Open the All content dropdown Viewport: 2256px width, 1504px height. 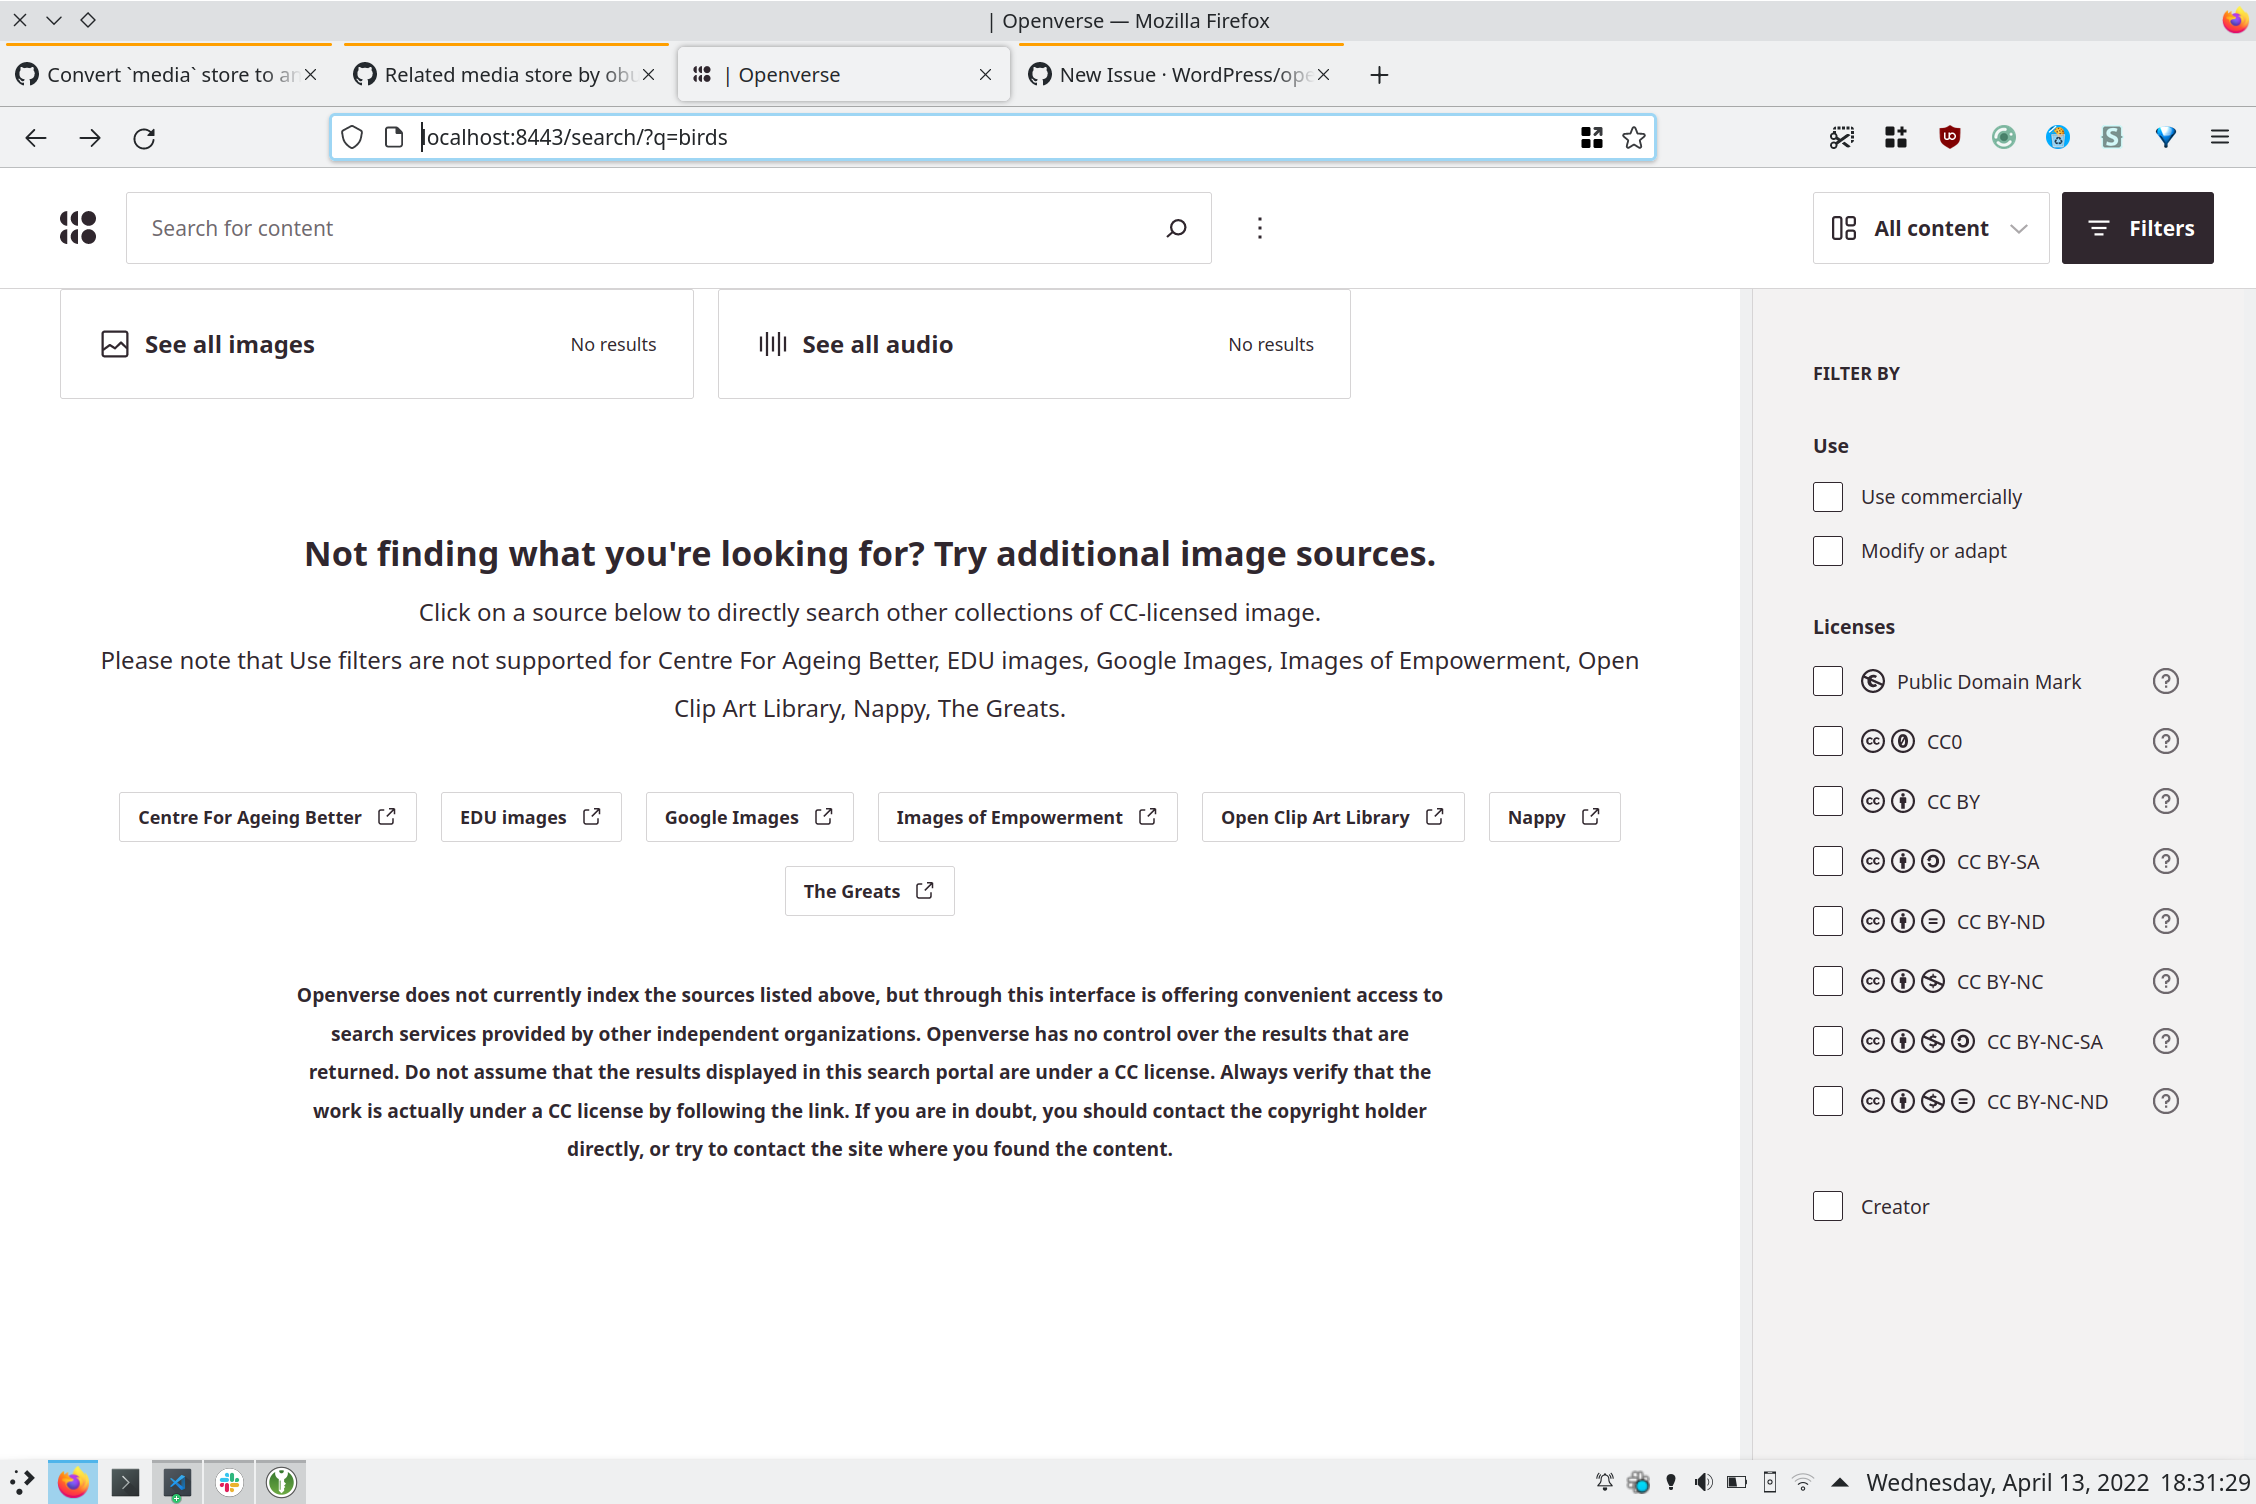pyautogui.click(x=1930, y=227)
